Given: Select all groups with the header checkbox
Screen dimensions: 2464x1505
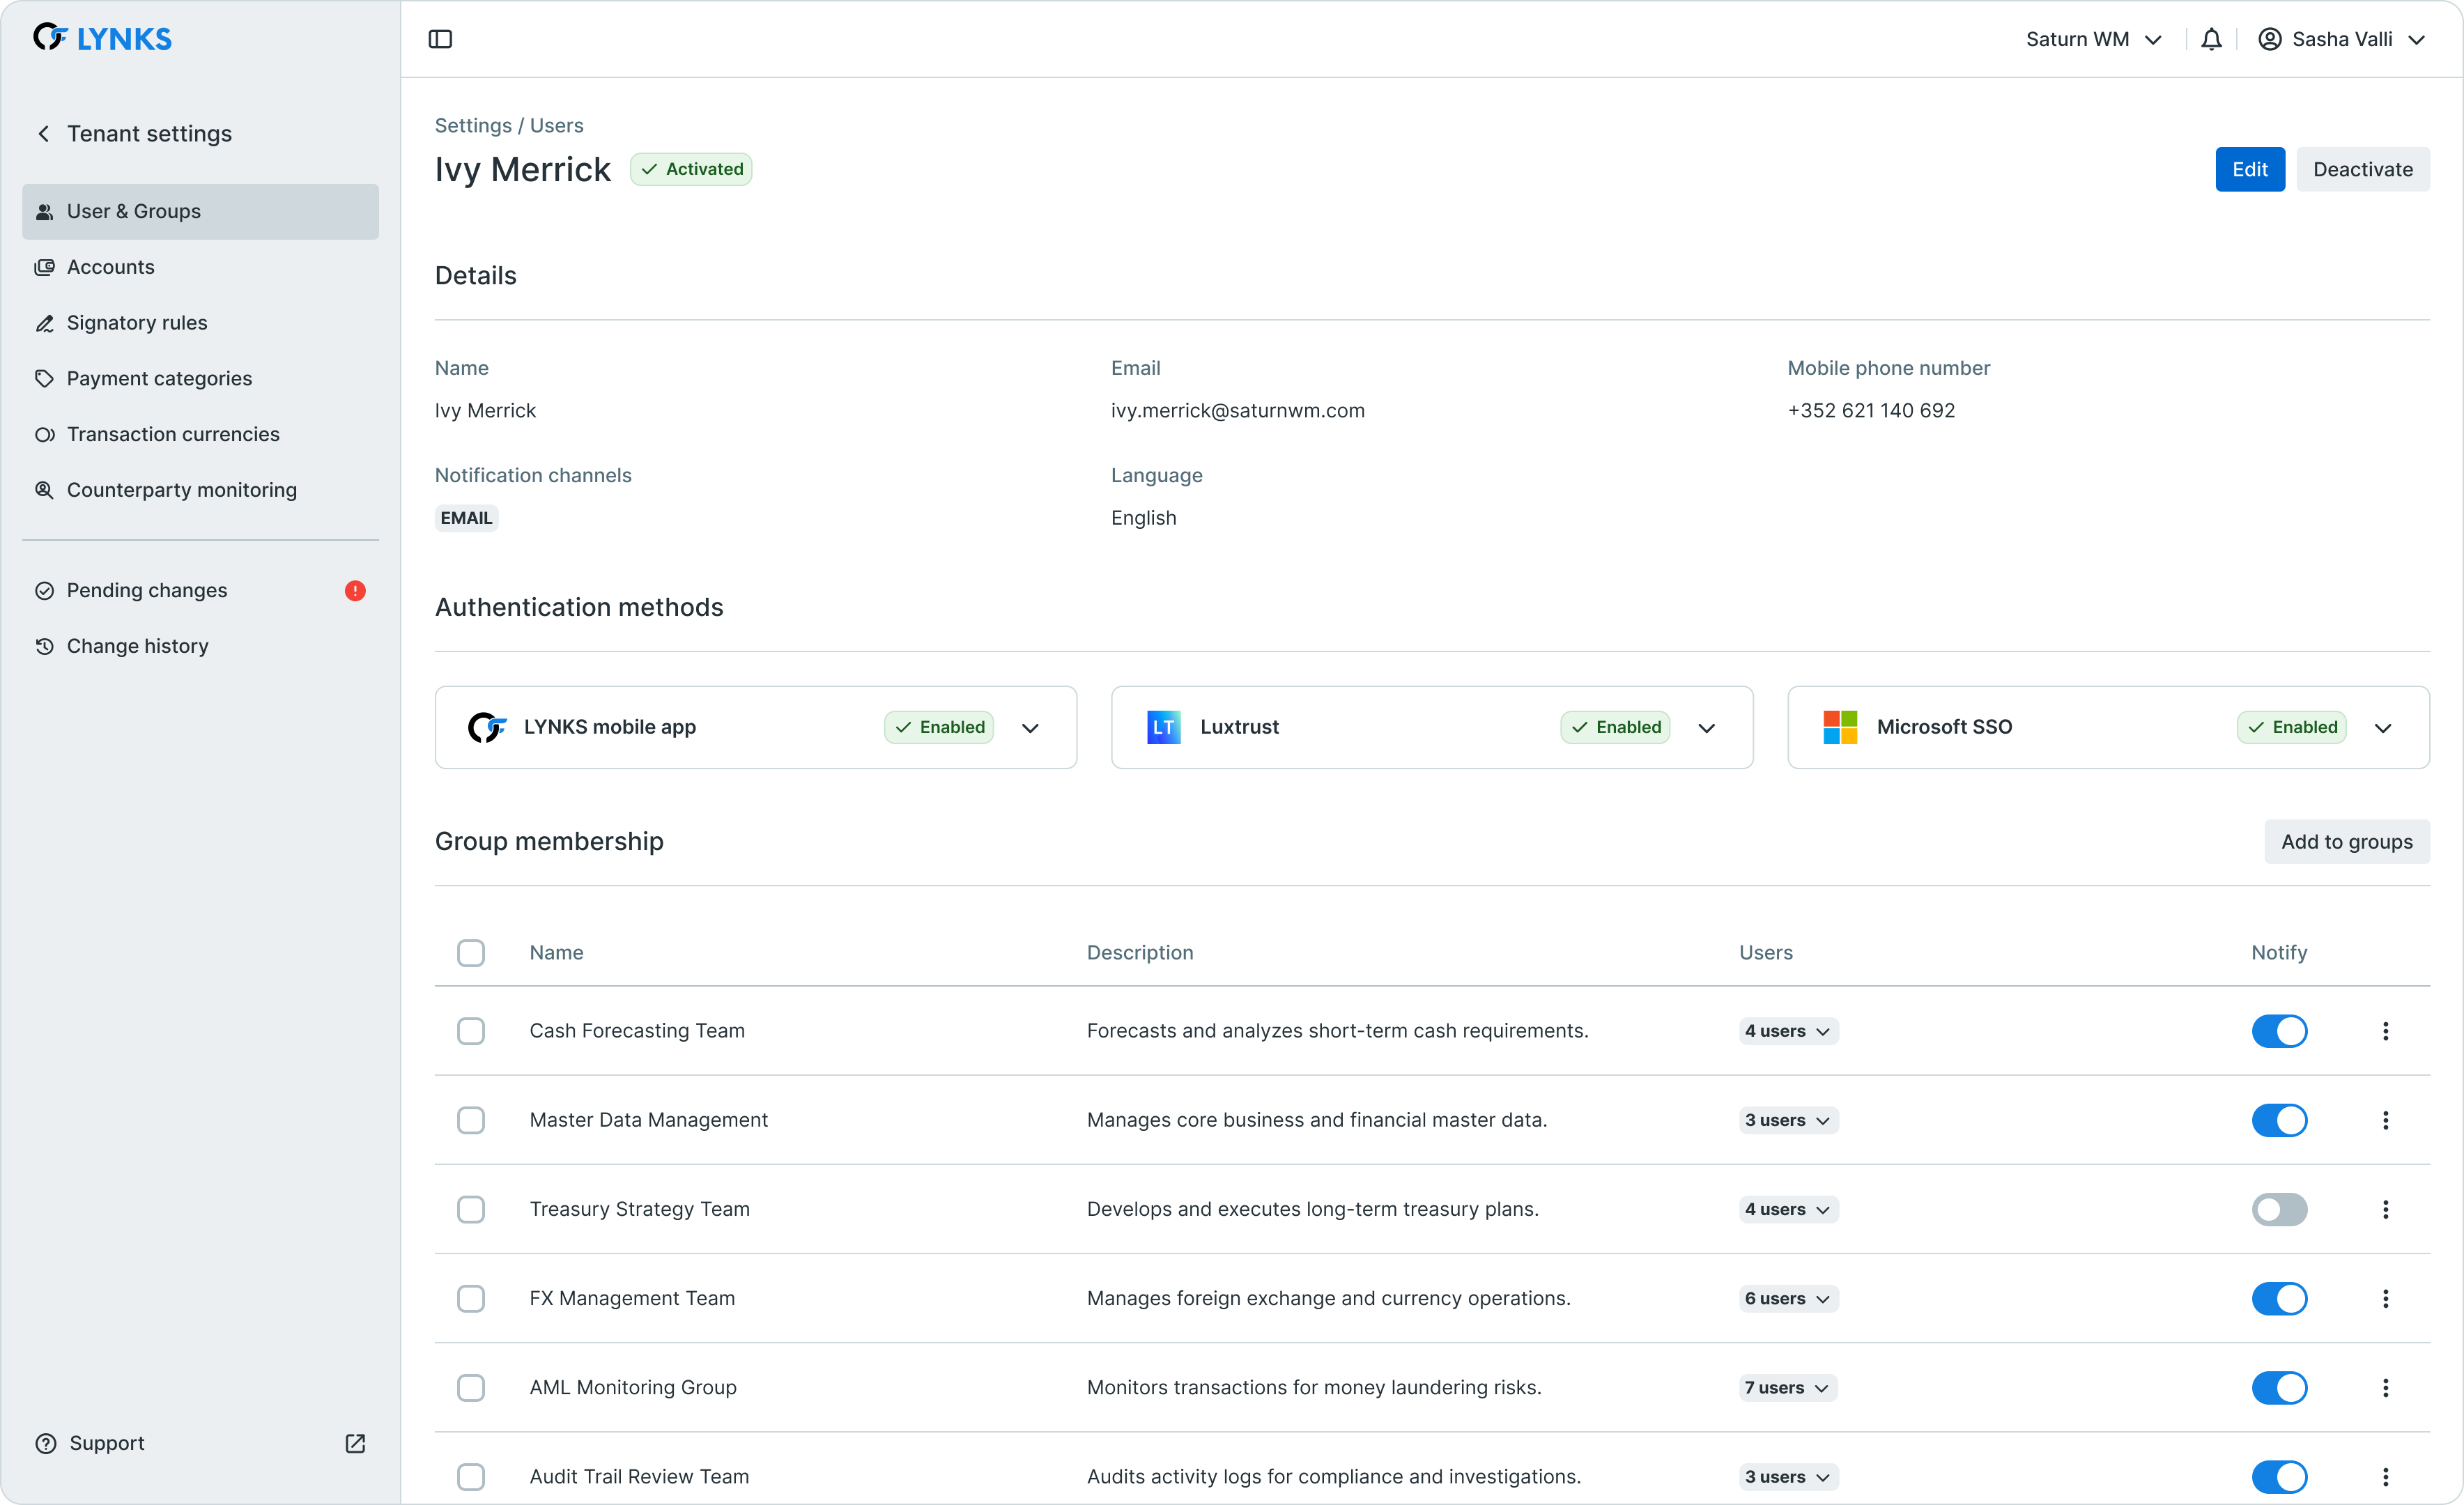Looking at the screenshot, I should pyautogui.click(x=471, y=953).
